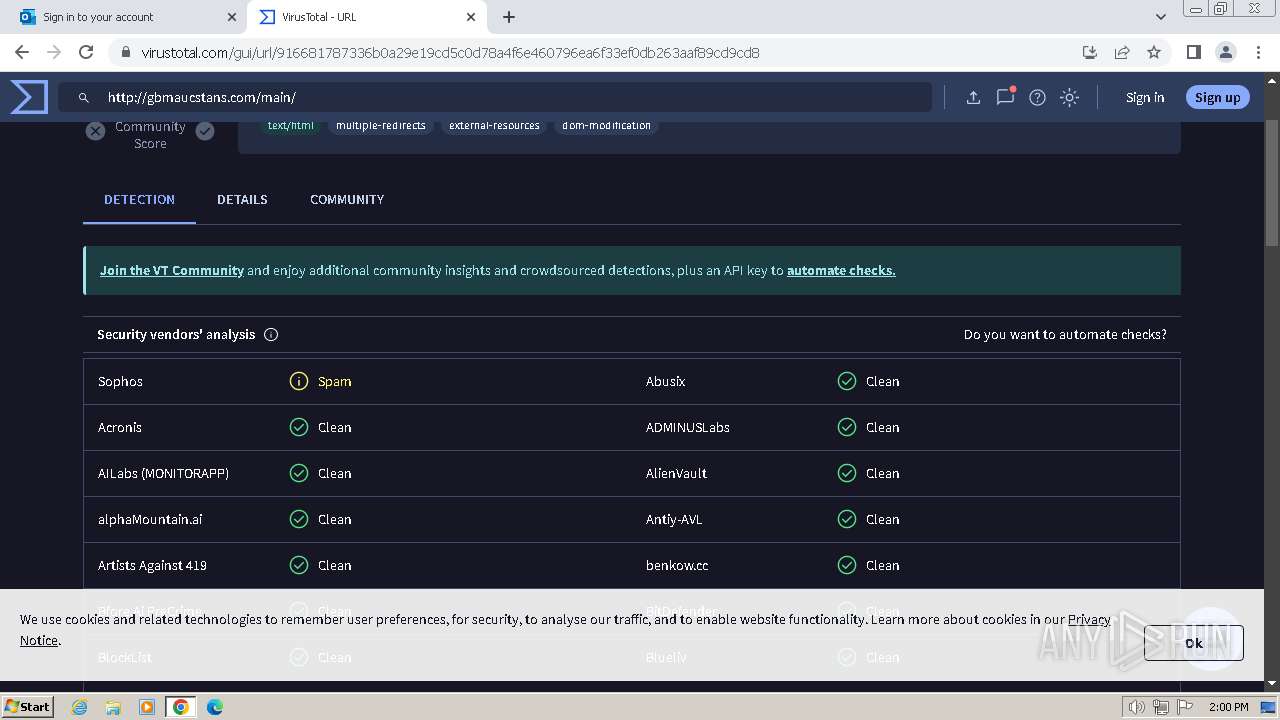This screenshot has width=1280, height=720.
Task: Click the external-resources tag
Action: point(494,126)
